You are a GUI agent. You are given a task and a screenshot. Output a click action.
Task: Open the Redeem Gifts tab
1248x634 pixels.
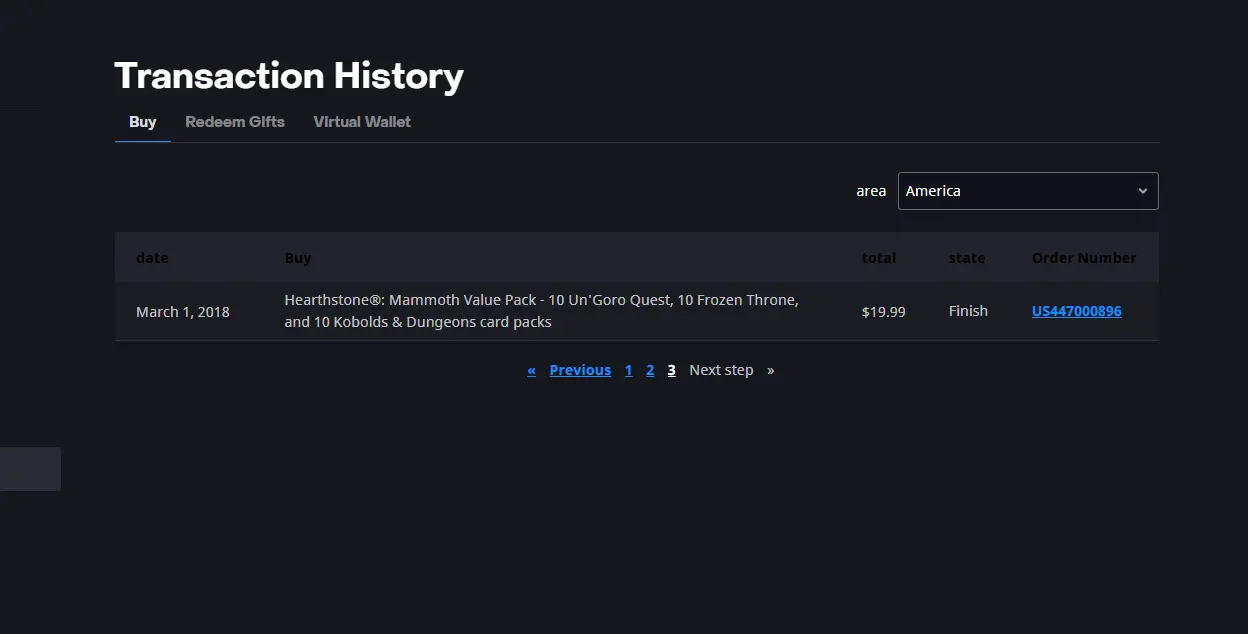click(235, 122)
